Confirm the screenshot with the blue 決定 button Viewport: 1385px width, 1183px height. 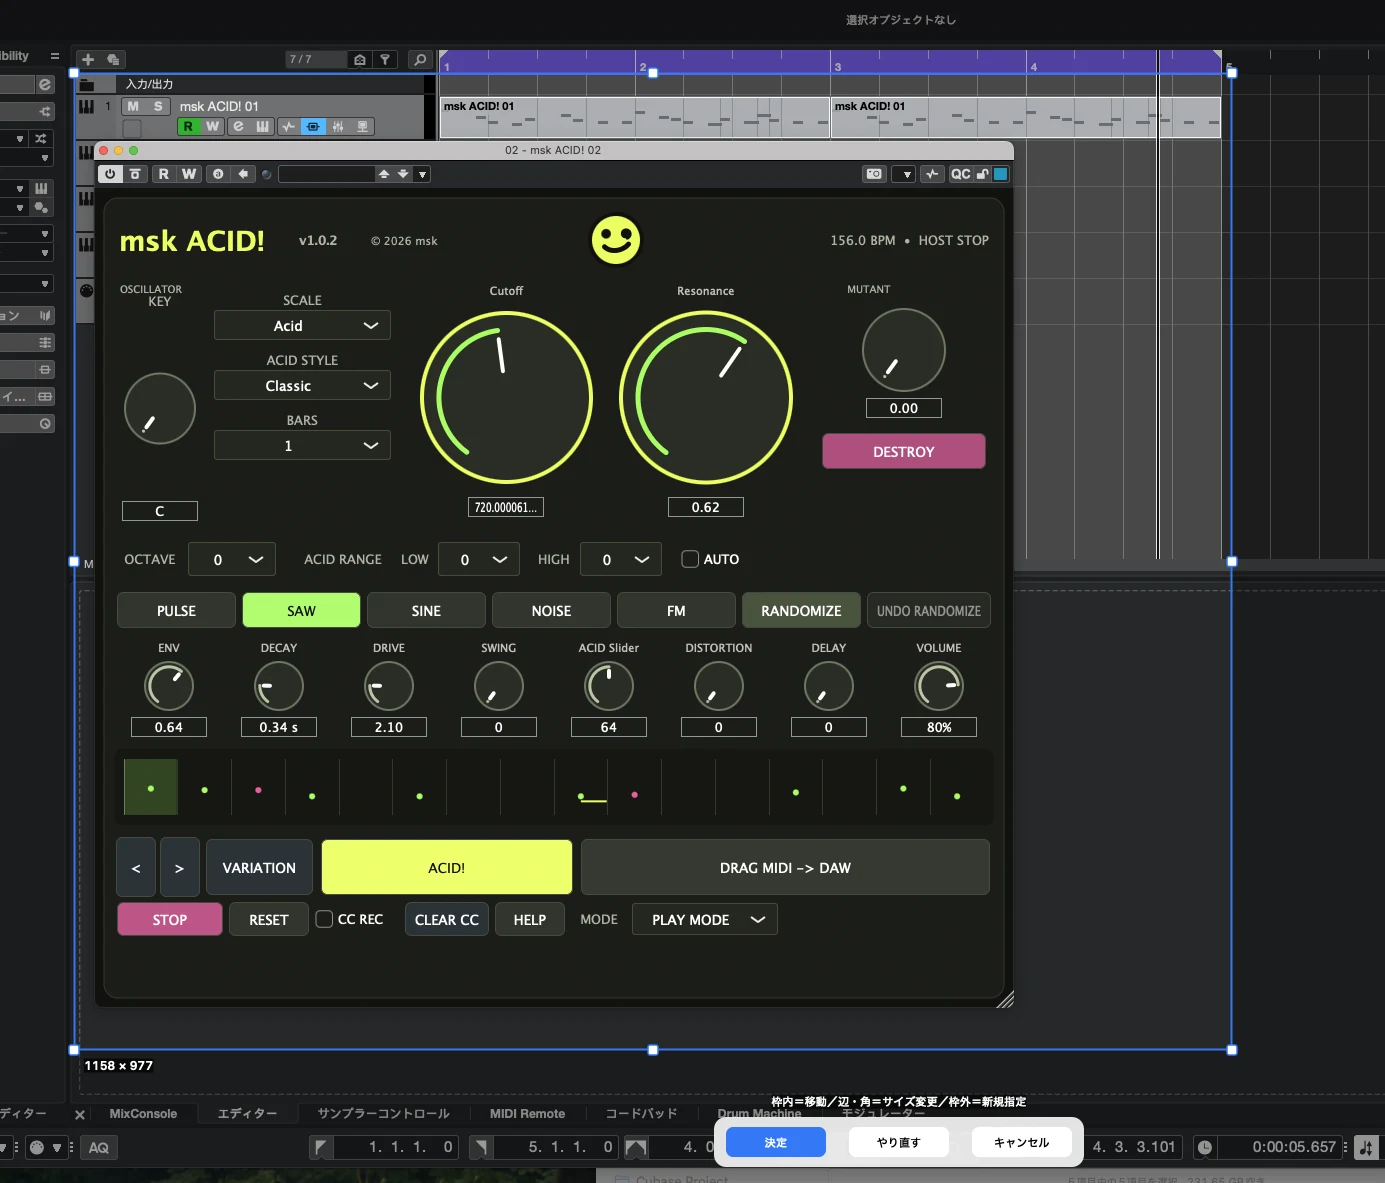[x=776, y=1142]
